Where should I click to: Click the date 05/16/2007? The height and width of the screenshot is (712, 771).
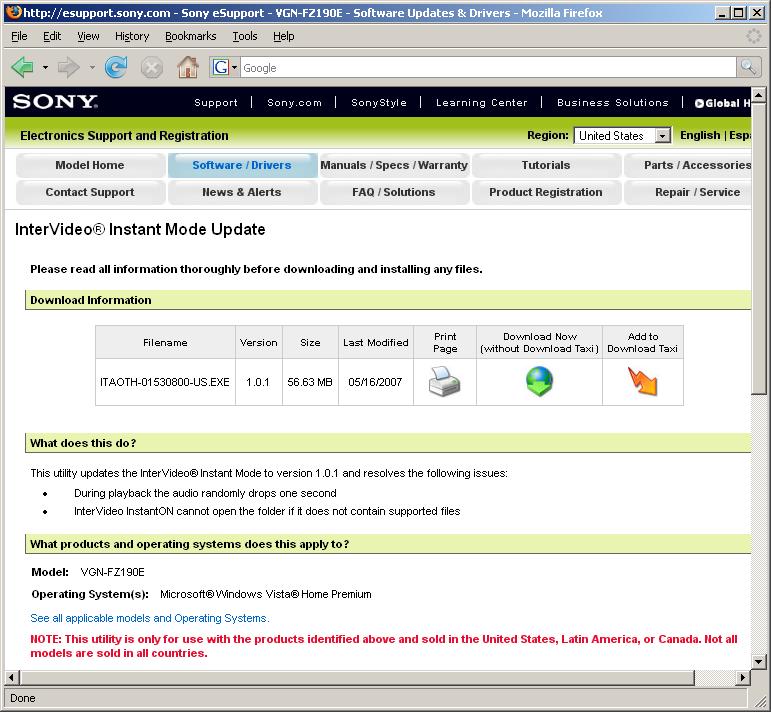[x=375, y=382]
